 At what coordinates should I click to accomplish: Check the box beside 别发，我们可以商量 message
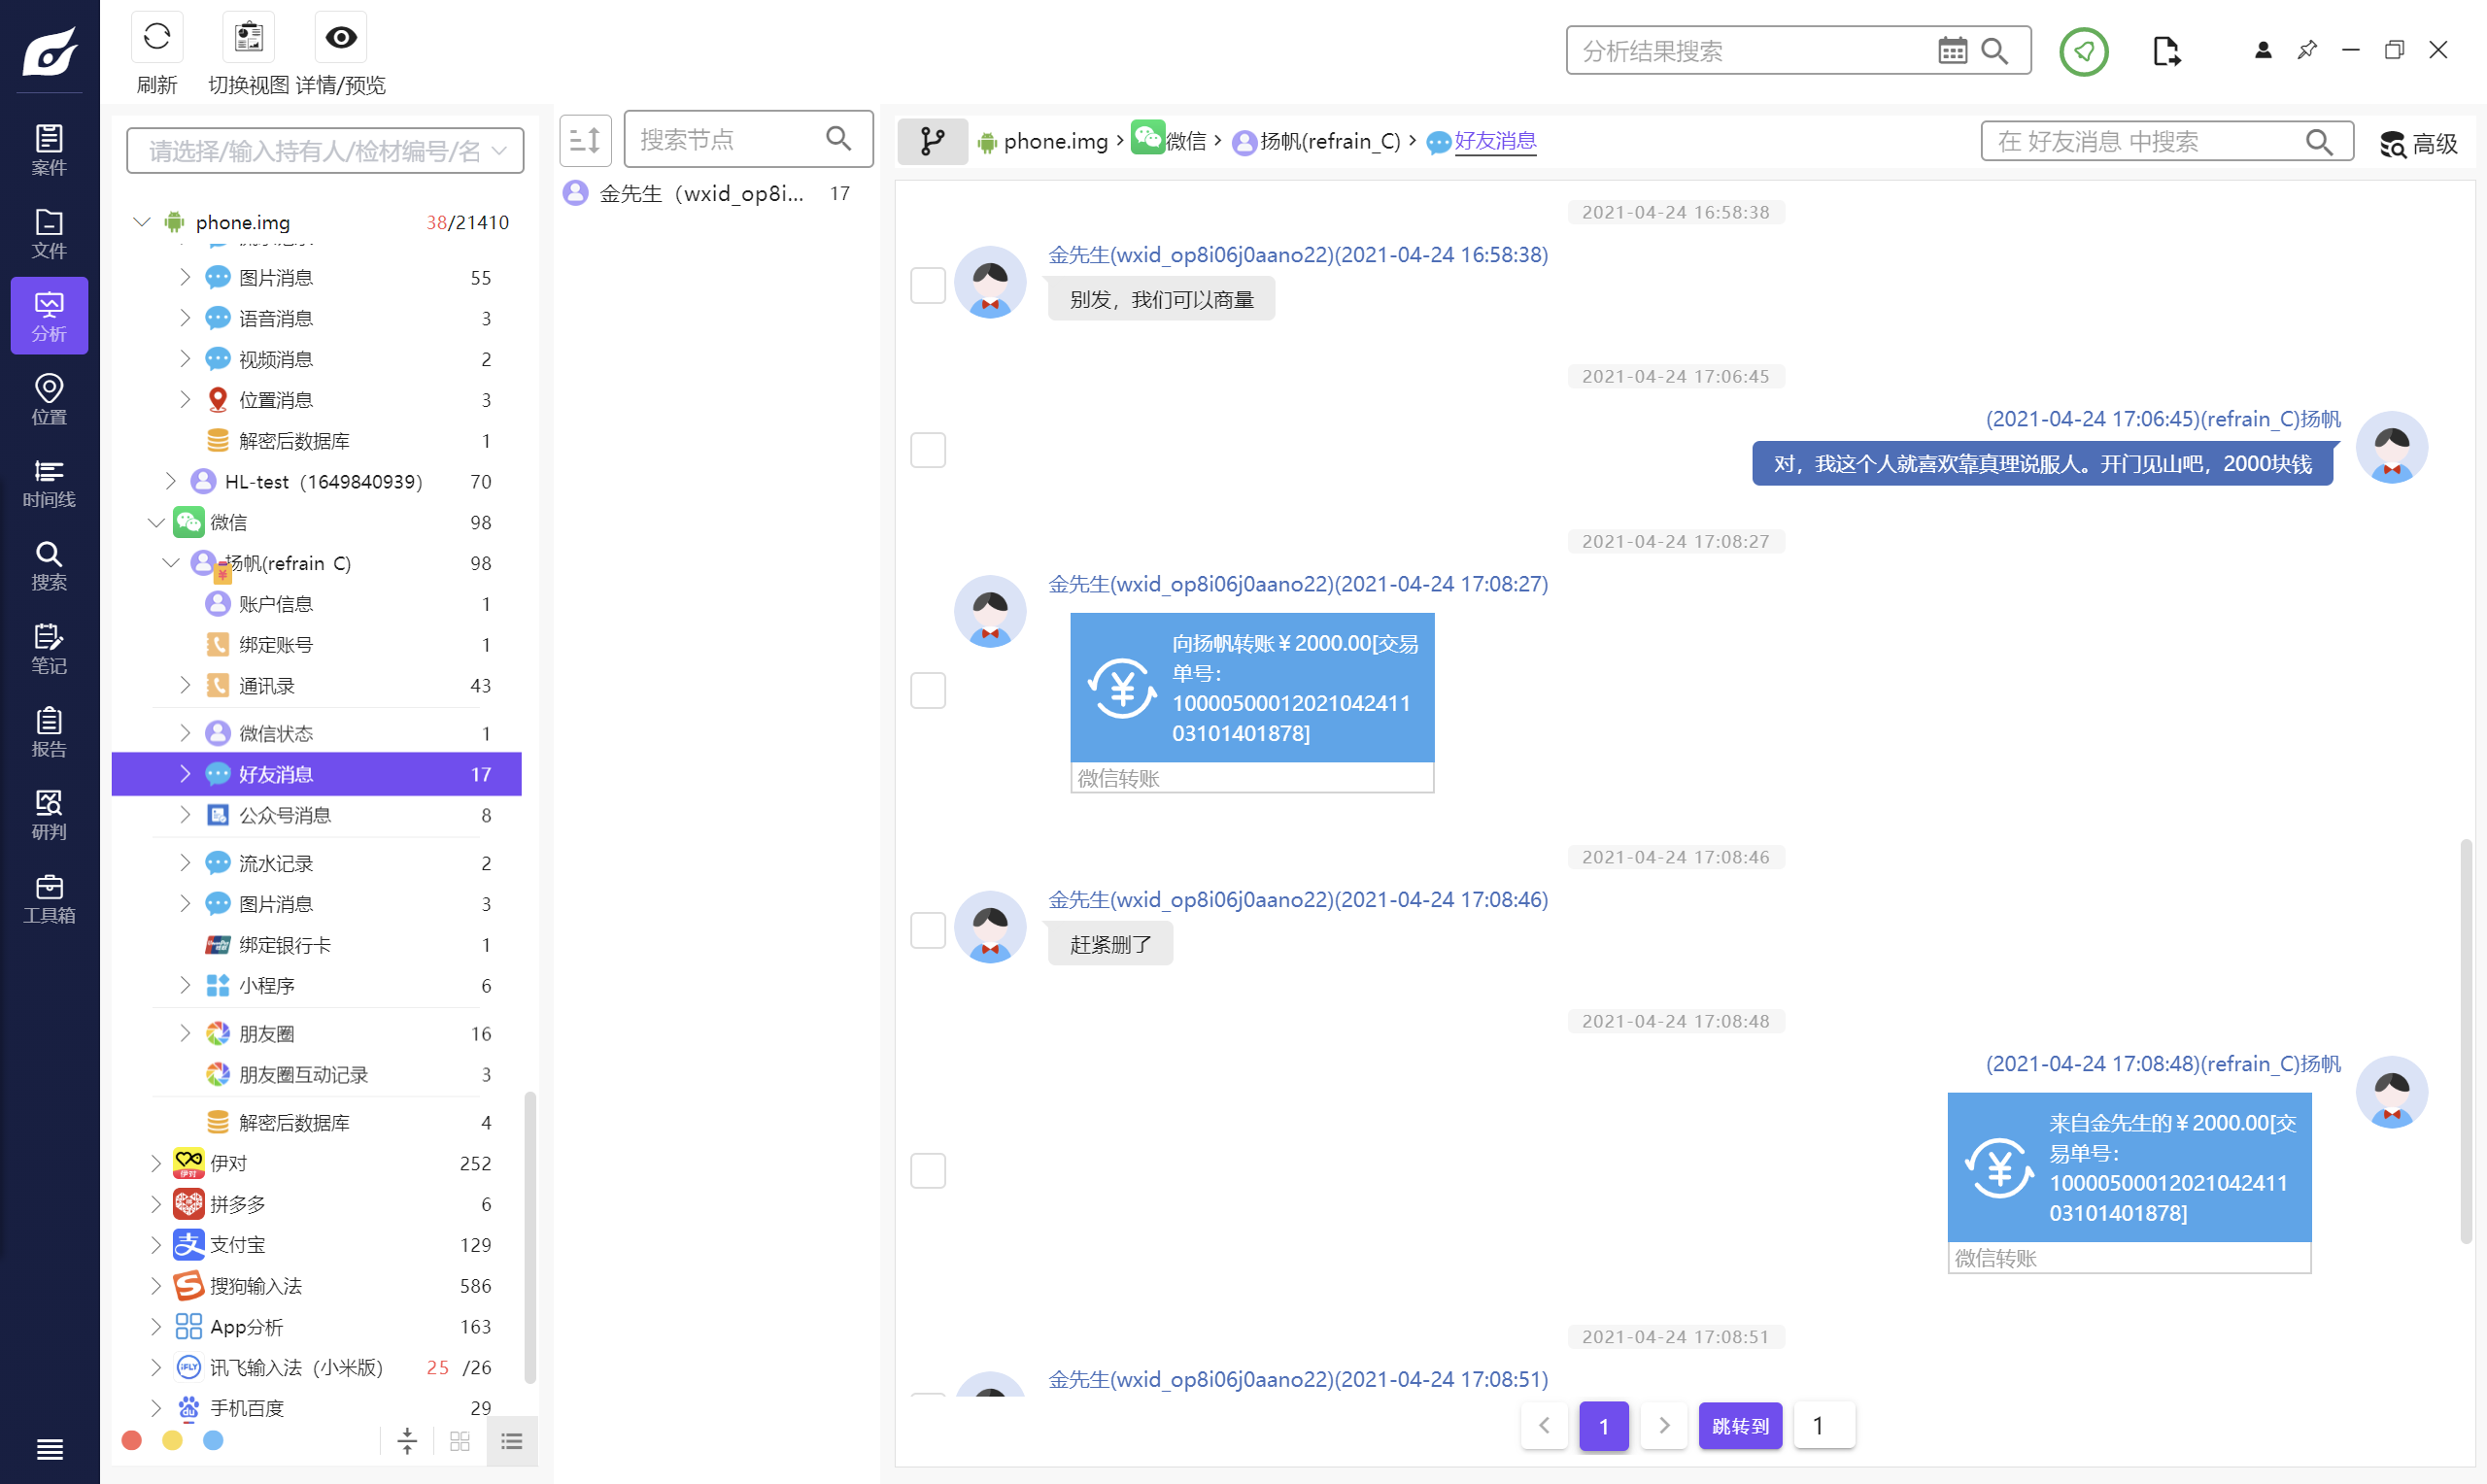click(928, 285)
